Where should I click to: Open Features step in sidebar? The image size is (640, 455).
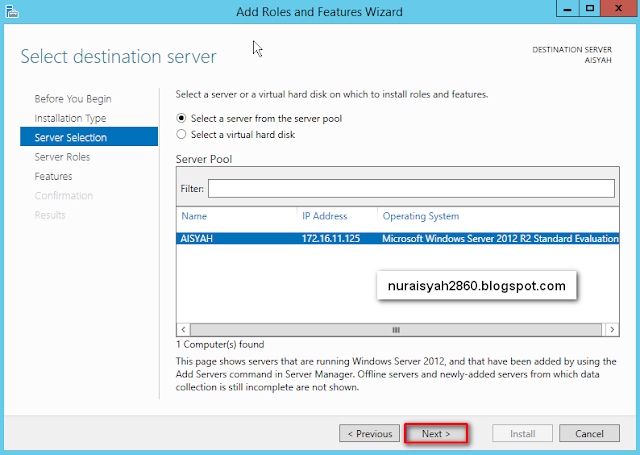tap(53, 176)
